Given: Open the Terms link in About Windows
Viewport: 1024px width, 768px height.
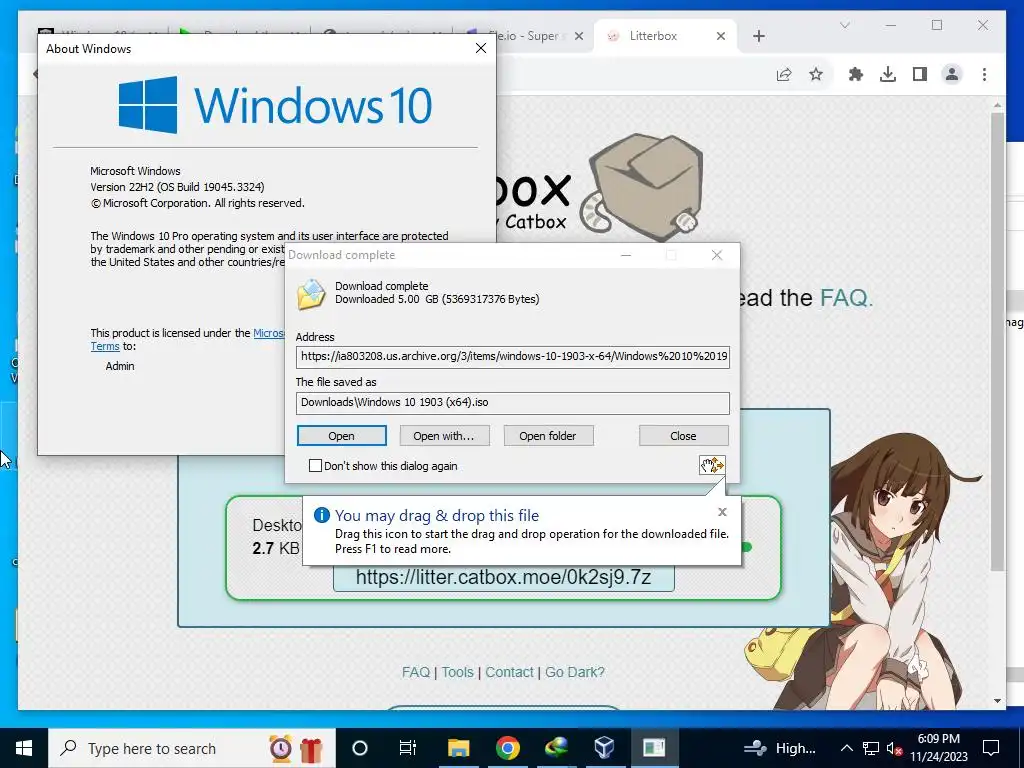Looking at the screenshot, I should 104,346.
